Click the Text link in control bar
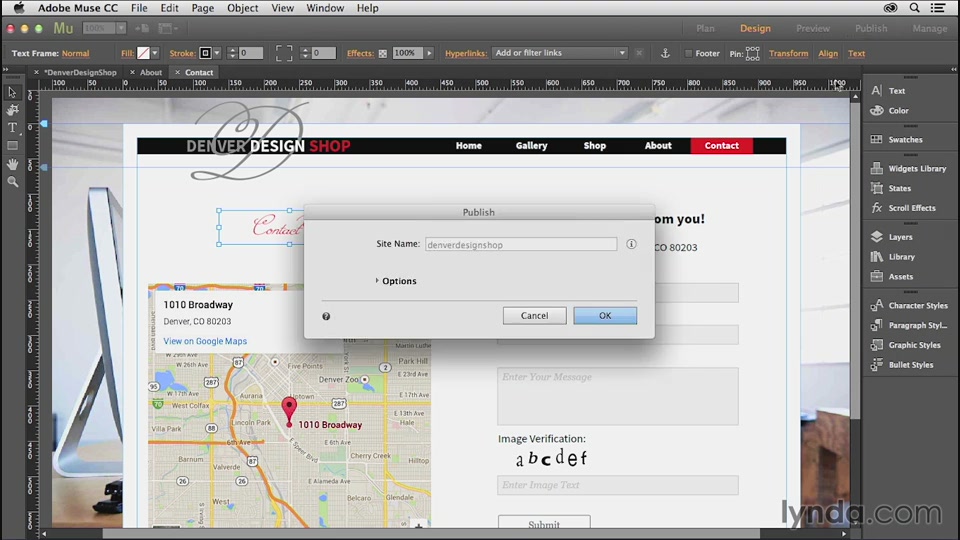This screenshot has height=540, width=960. [856, 53]
